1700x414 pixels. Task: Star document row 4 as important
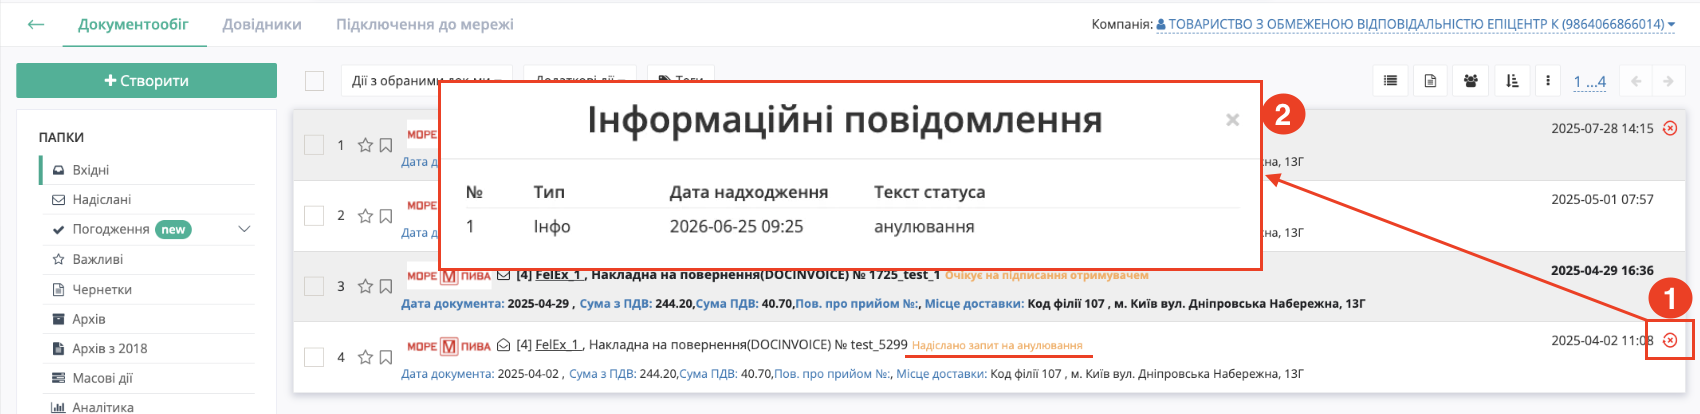tap(365, 357)
